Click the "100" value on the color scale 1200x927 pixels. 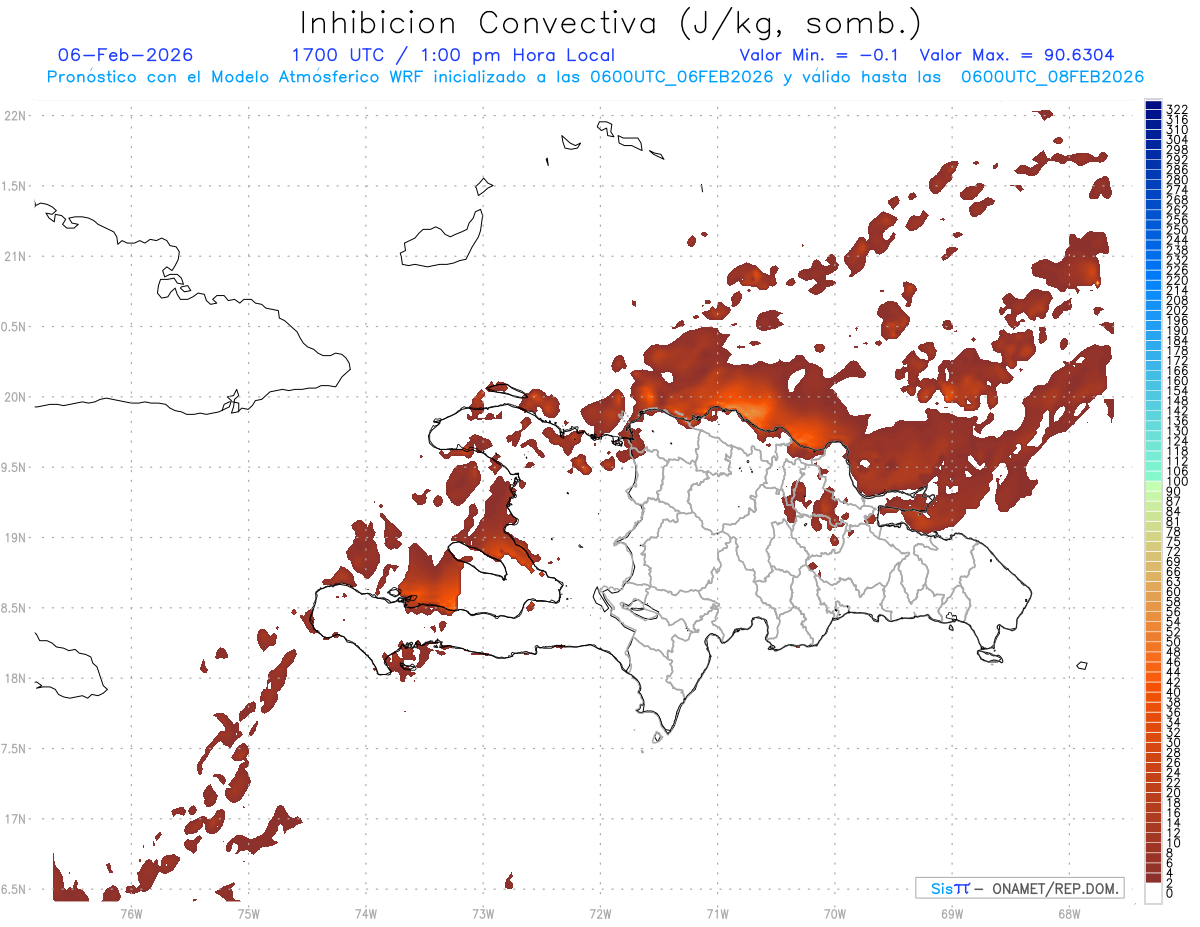pyautogui.click(x=1177, y=482)
